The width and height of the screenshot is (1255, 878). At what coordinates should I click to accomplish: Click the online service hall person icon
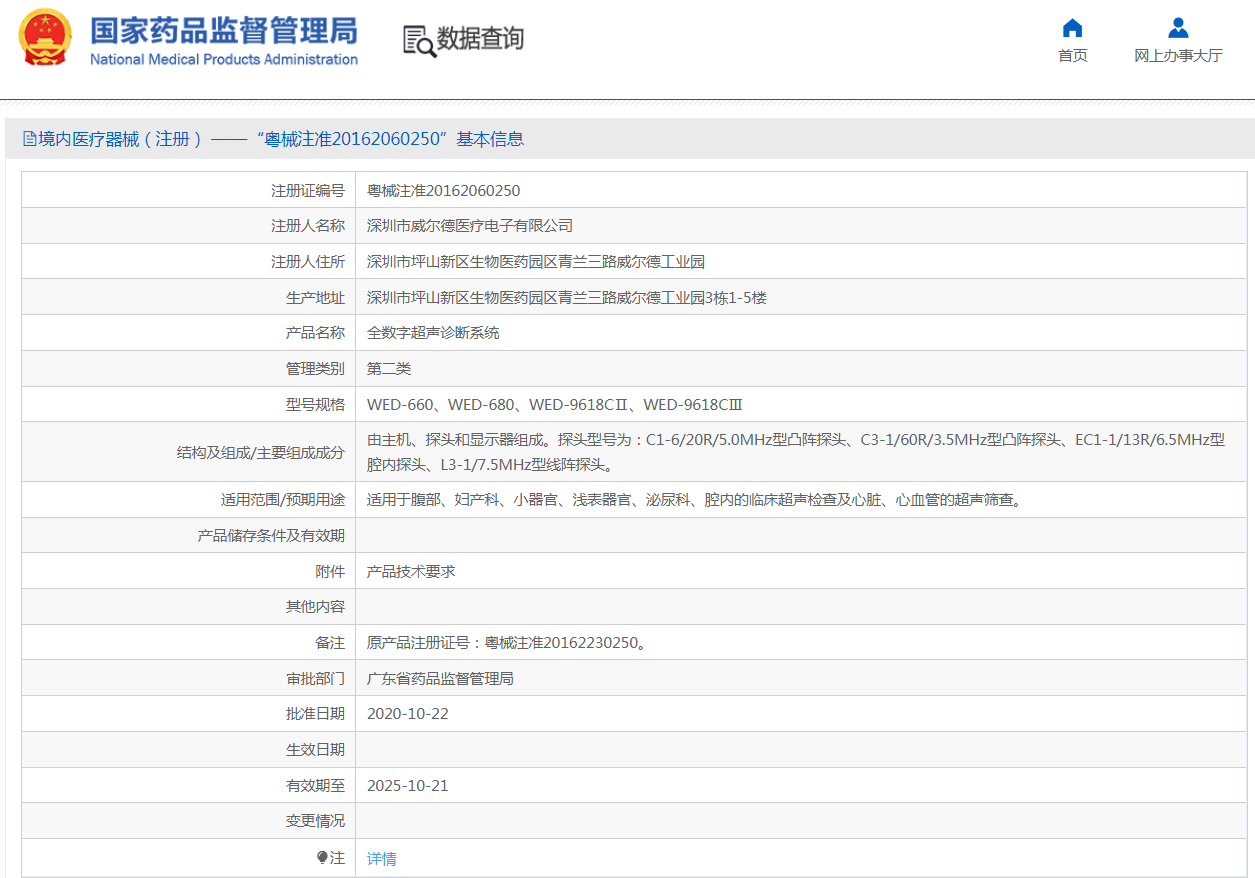point(1178,28)
